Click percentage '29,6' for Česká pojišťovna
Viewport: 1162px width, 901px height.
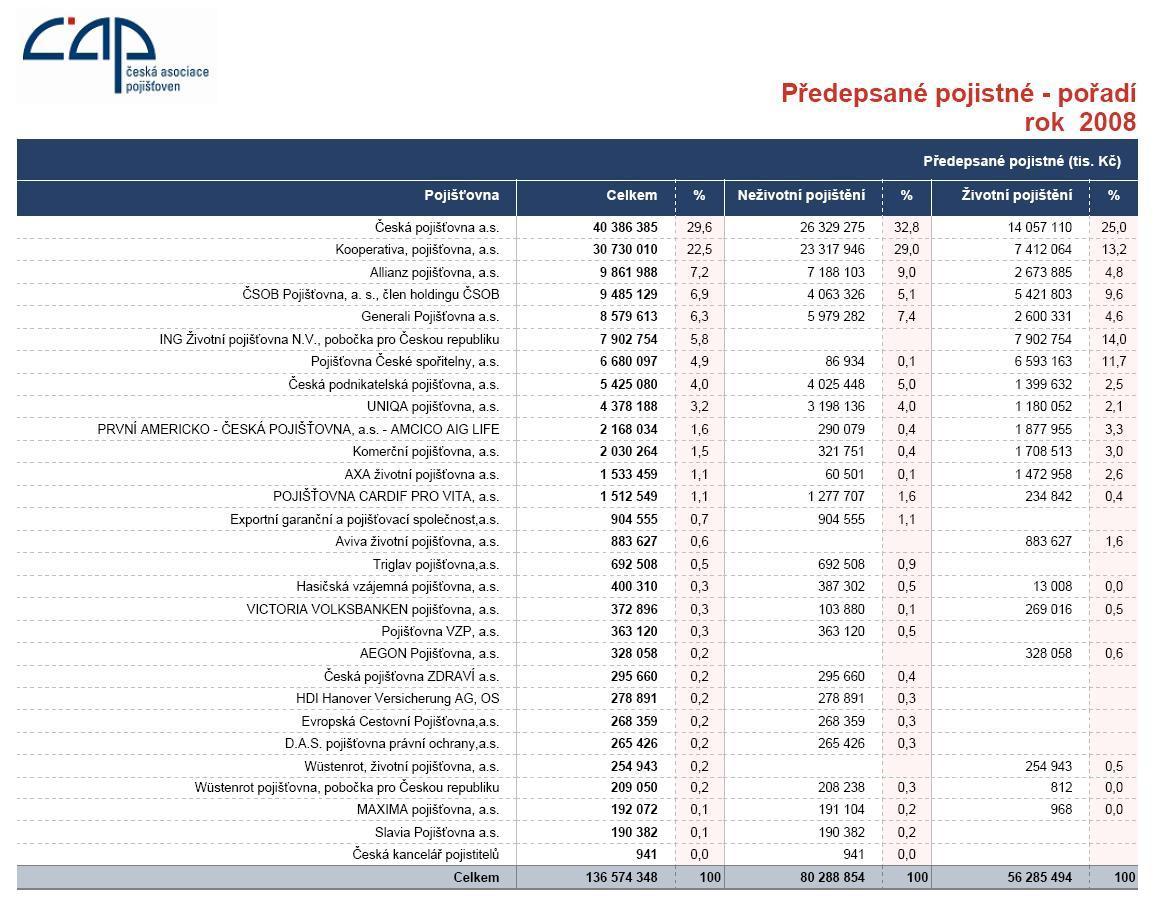tap(700, 227)
